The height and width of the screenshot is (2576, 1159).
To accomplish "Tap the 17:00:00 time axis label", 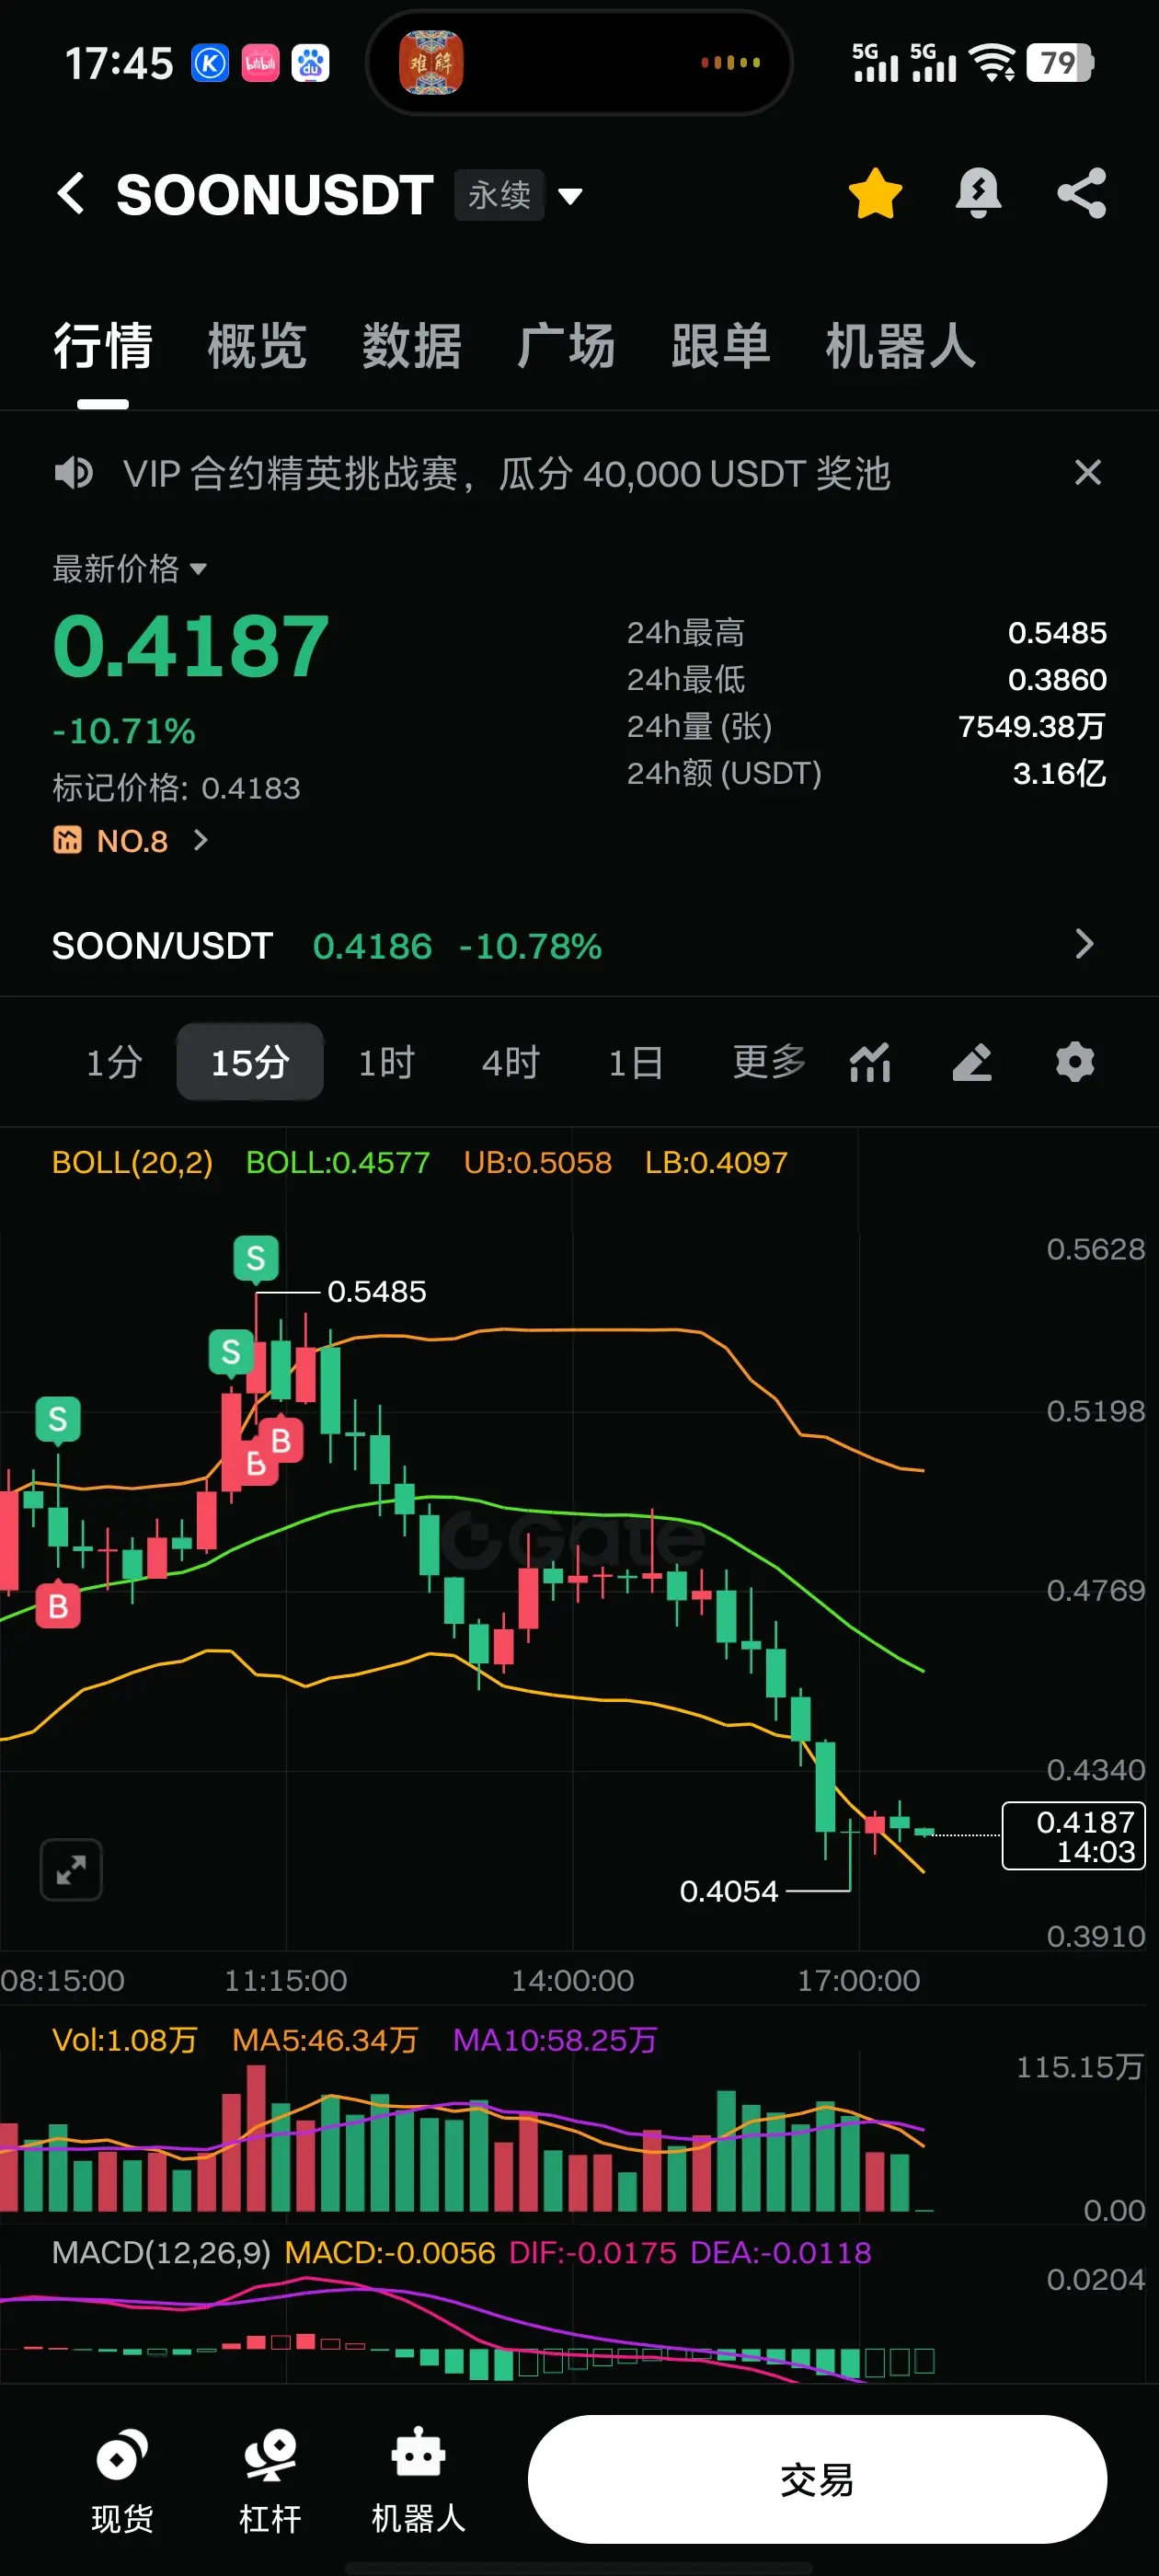I will pos(858,1980).
